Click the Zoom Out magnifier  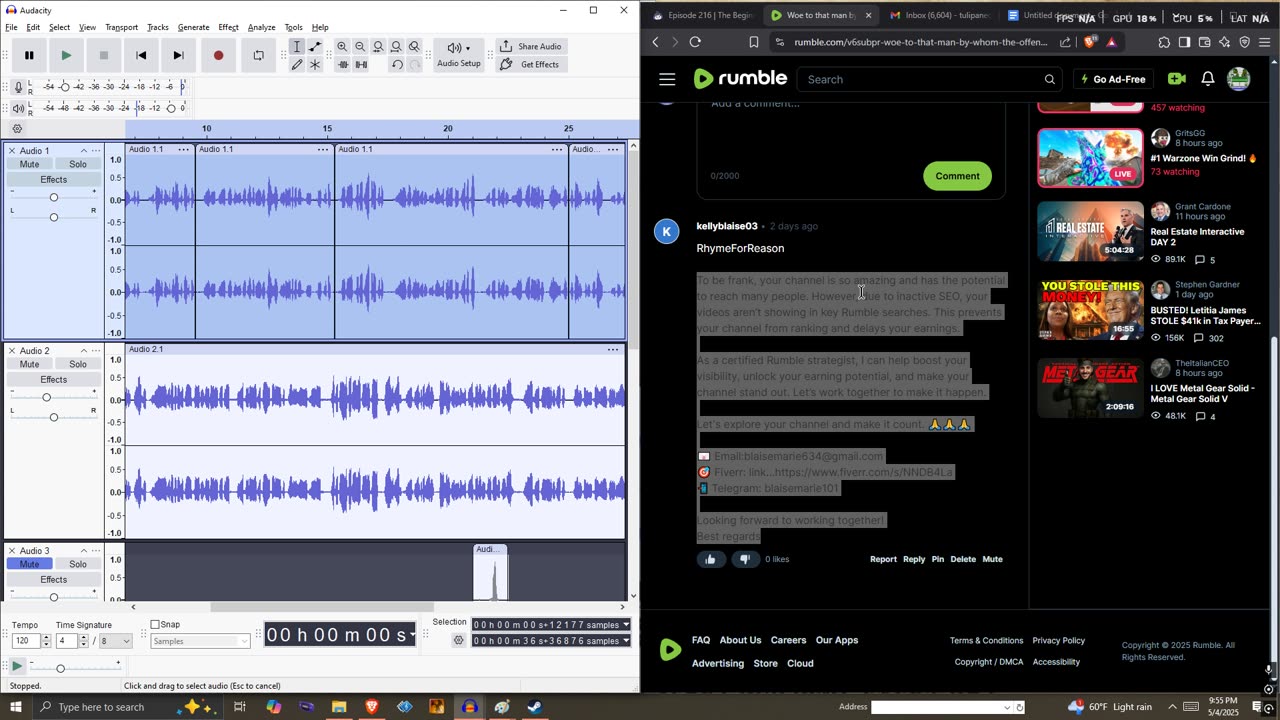coord(360,47)
